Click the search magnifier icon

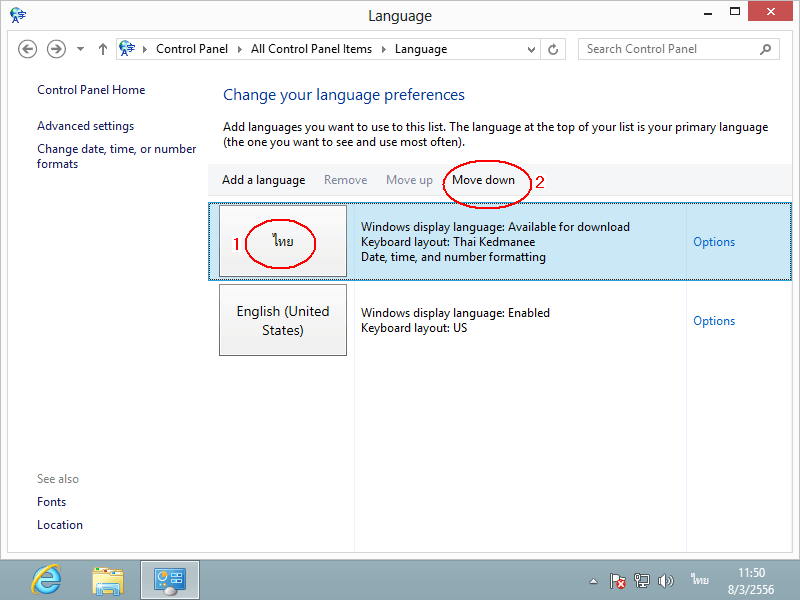point(765,49)
